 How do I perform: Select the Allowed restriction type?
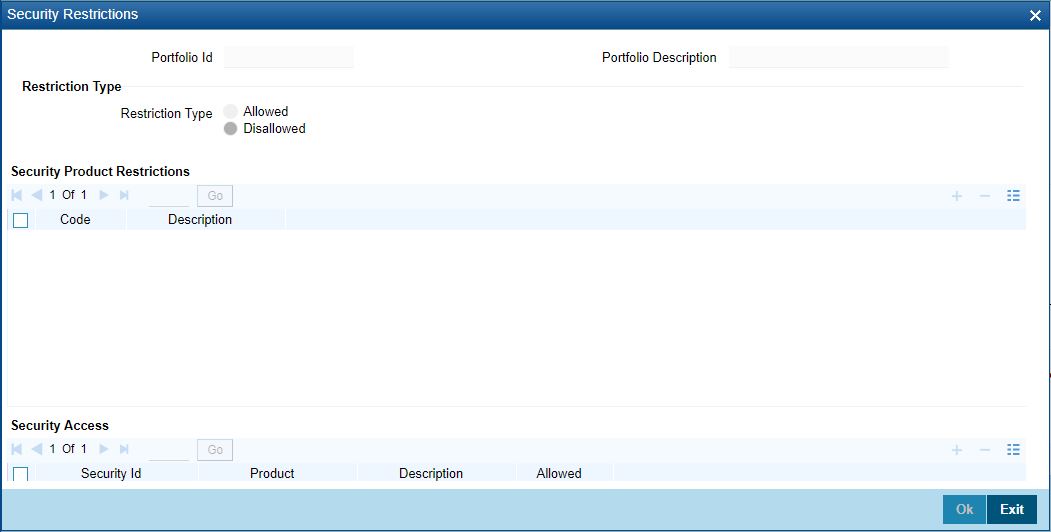click(x=231, y=112)
